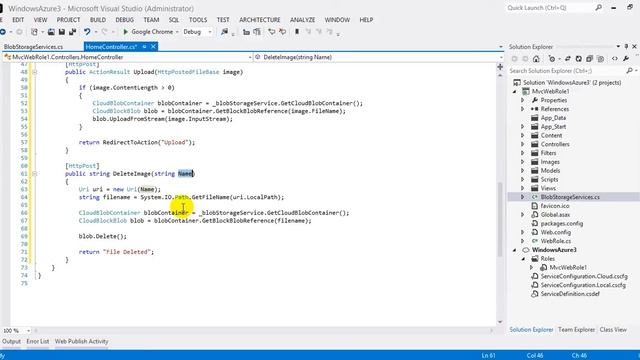The image size is (640, 360).
Task: Click Pending Changes Filter icon in Solution Explorer
Action: click(552, 59)
